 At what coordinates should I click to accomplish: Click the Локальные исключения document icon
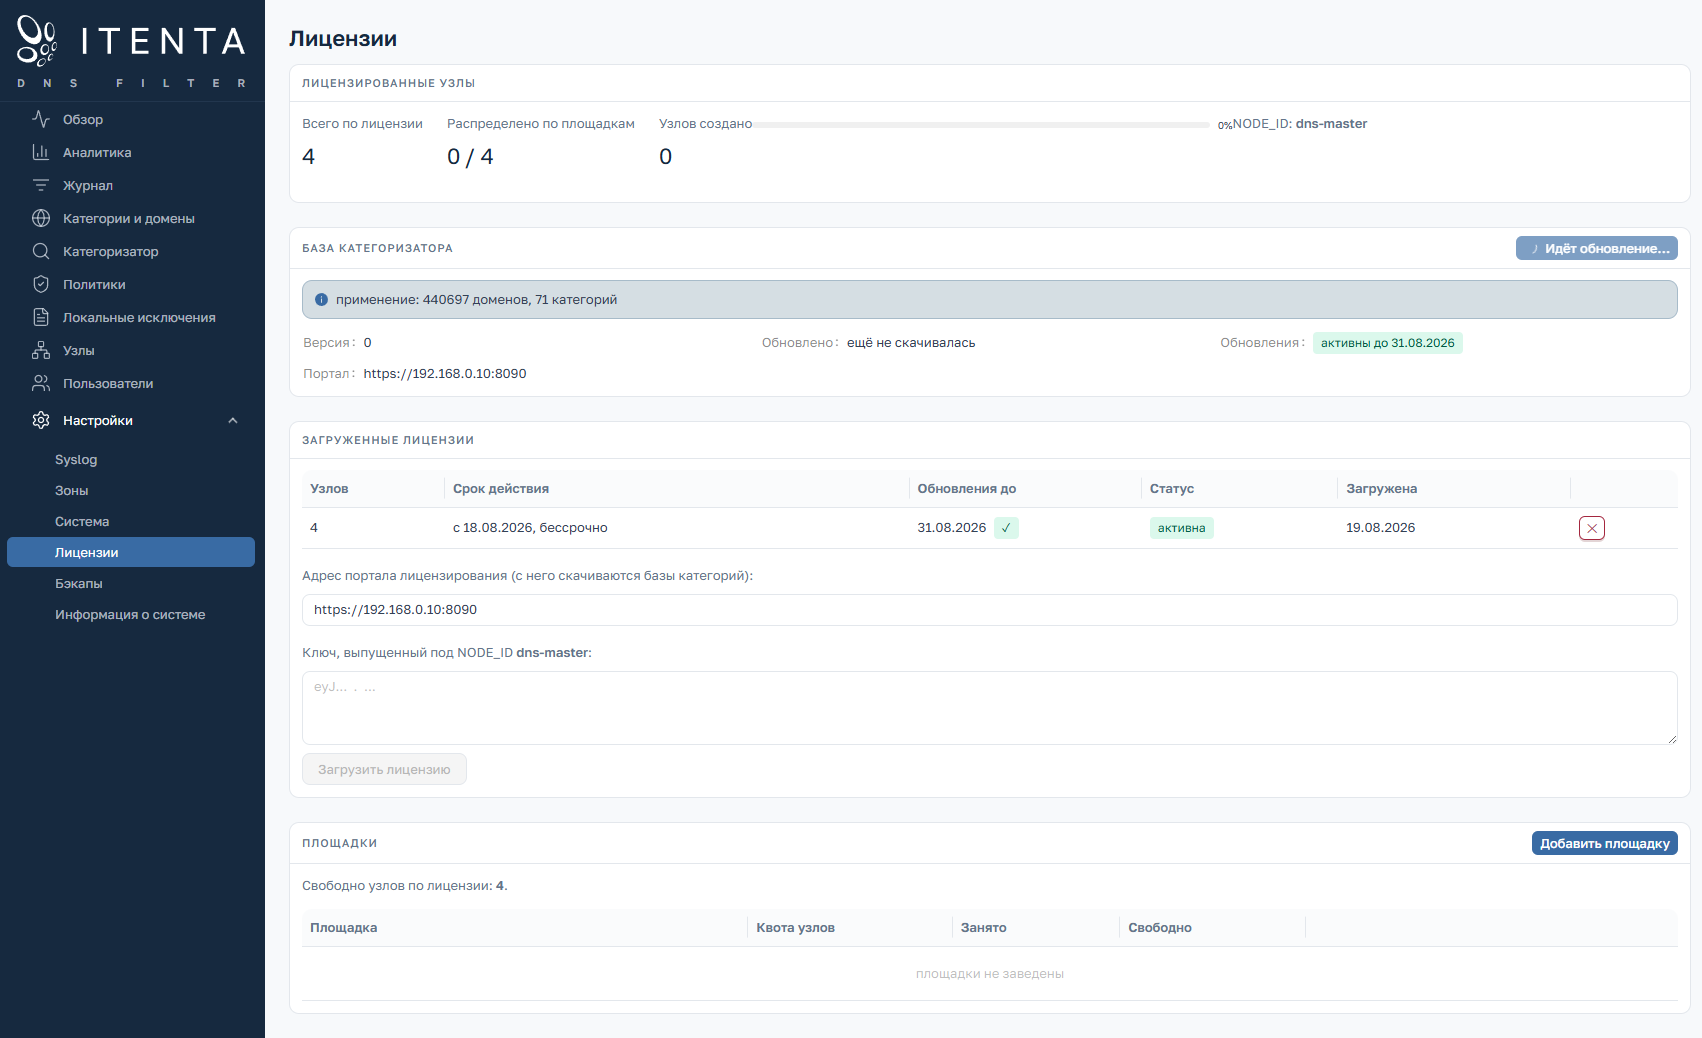41,317
